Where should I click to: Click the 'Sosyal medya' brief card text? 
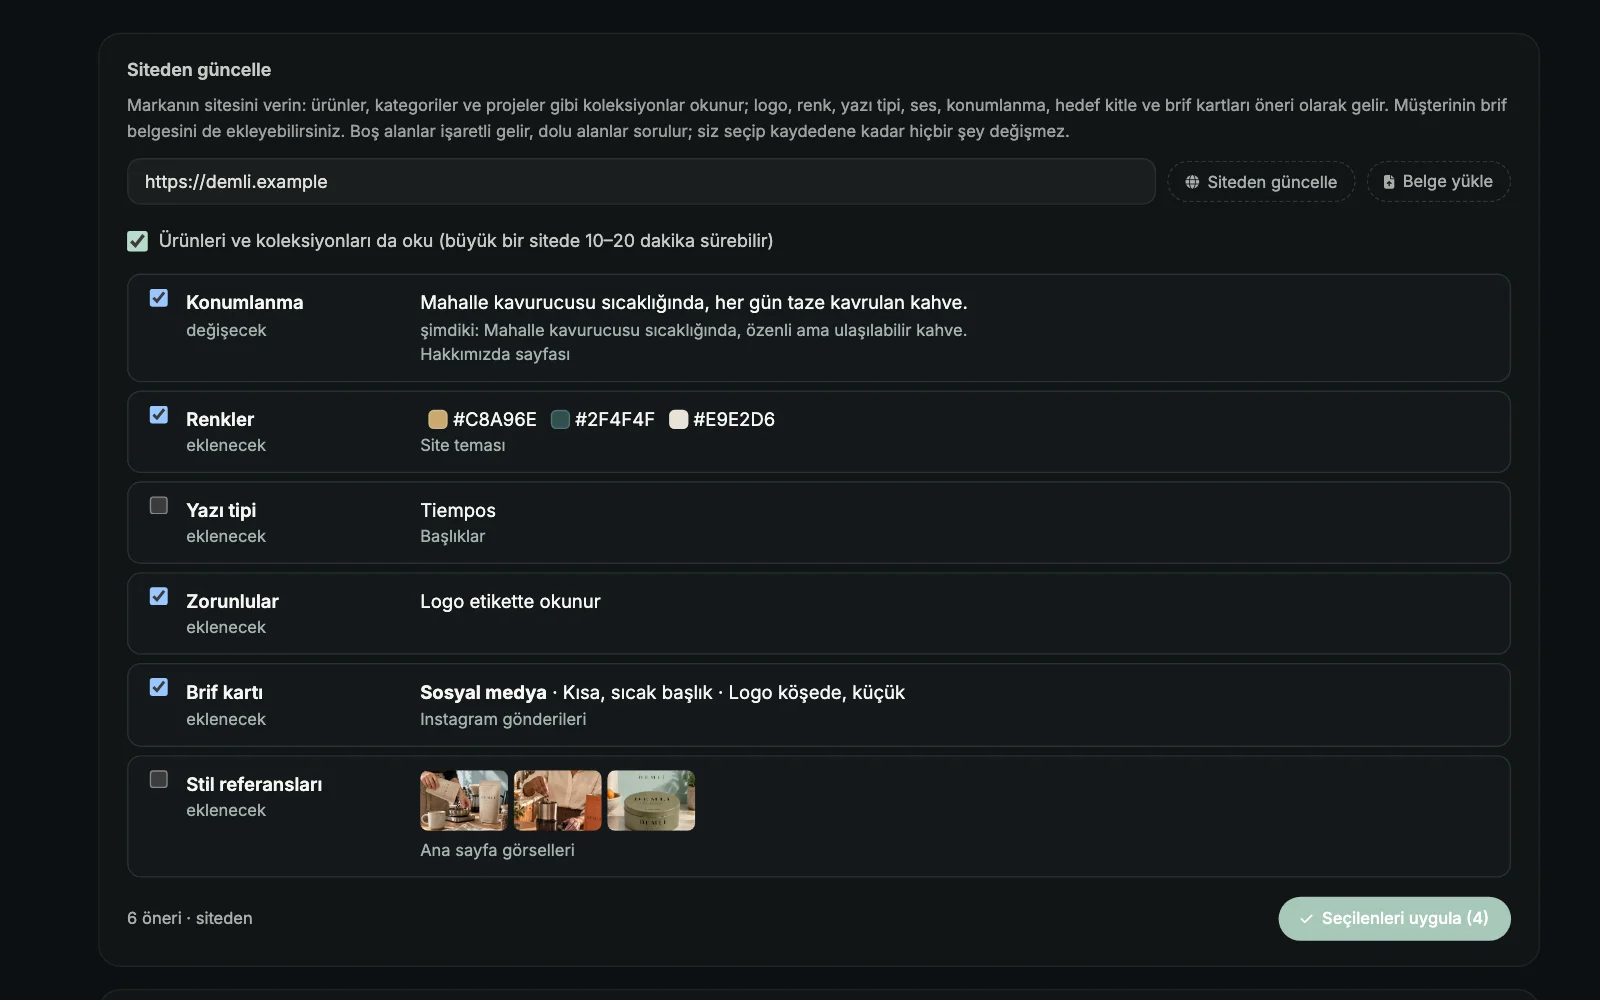tap(483, 693)
